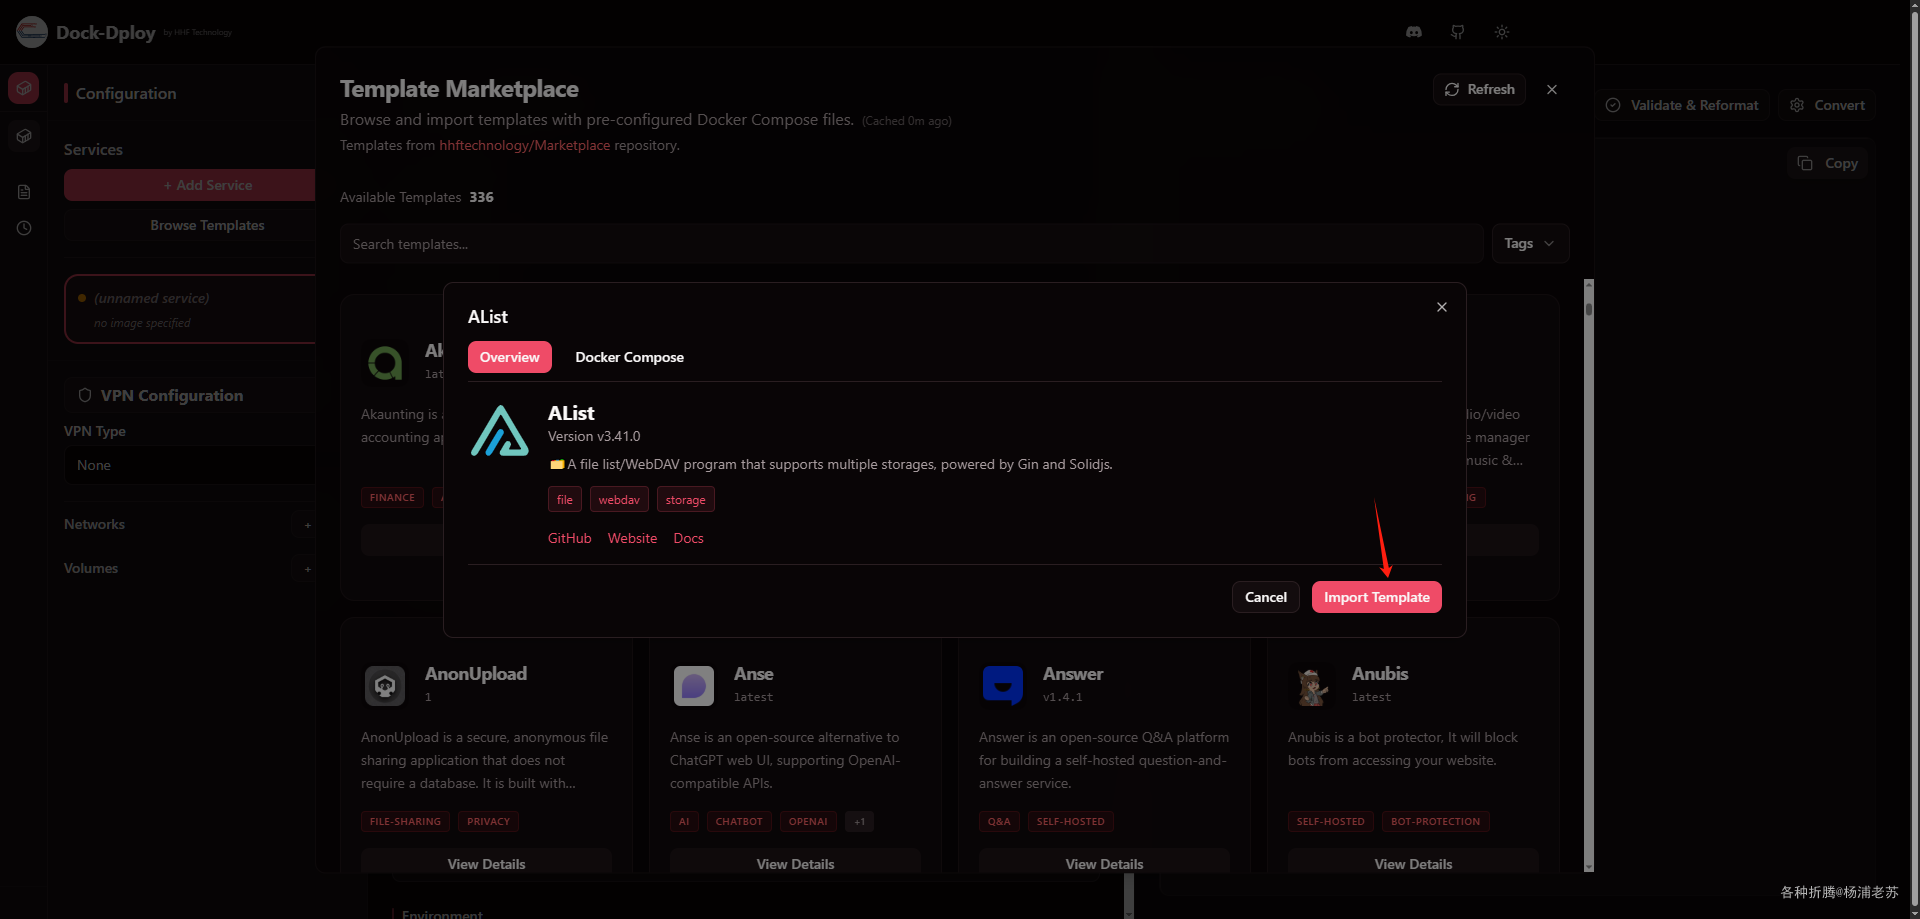Image resolution: width=1920 pixels, height=919 pixels.
Task: Click the FINANCE tag on Akaunting card
Action: click(x=392, y=497)
